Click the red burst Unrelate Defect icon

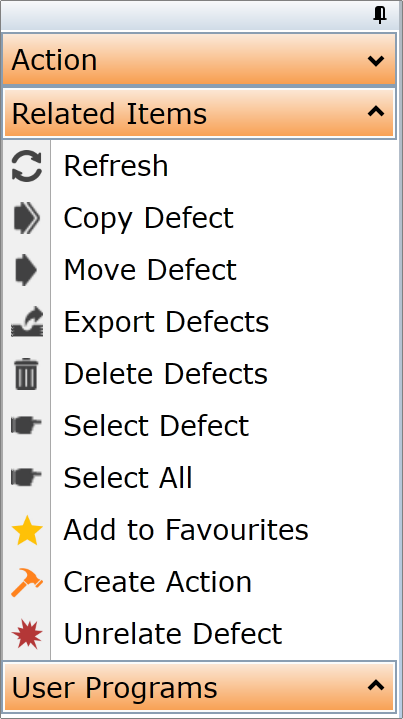click(27, 634)
